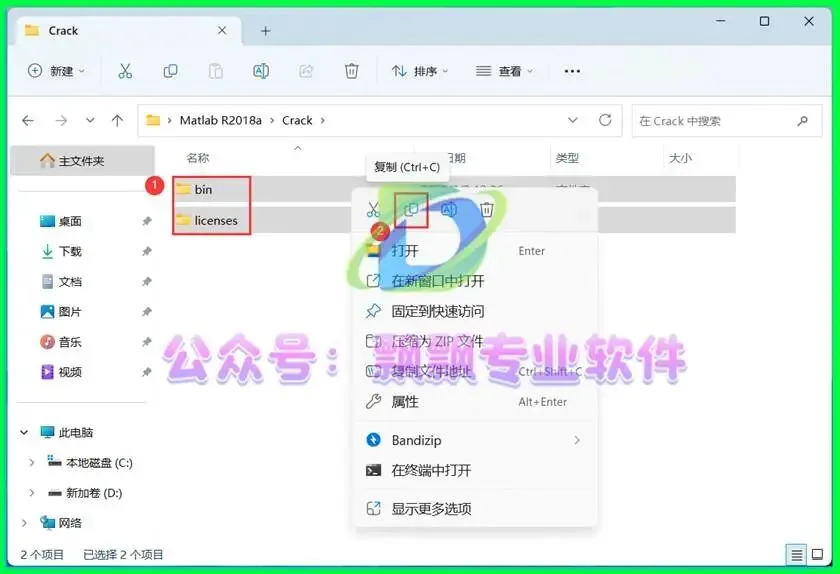Choose 压缩为 ZIP 文件 from the context menu
The height and width of the screenshot is (574, 840).
(x=475, y=341)
